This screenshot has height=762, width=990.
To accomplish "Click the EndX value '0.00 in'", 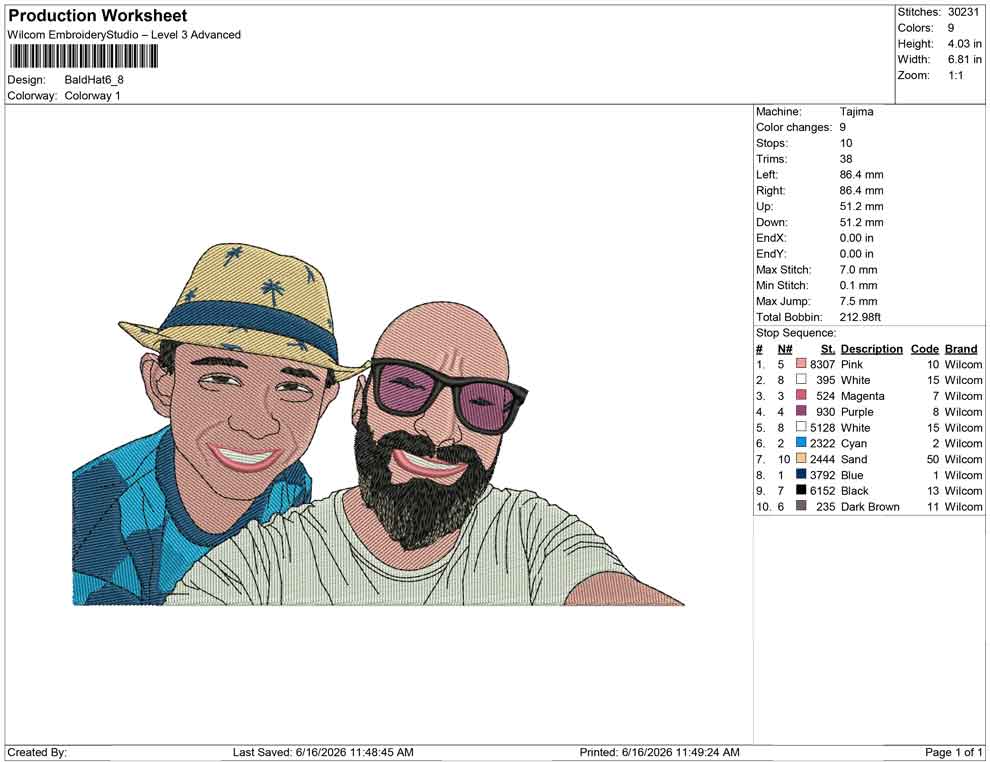I will tap(856, 238).
